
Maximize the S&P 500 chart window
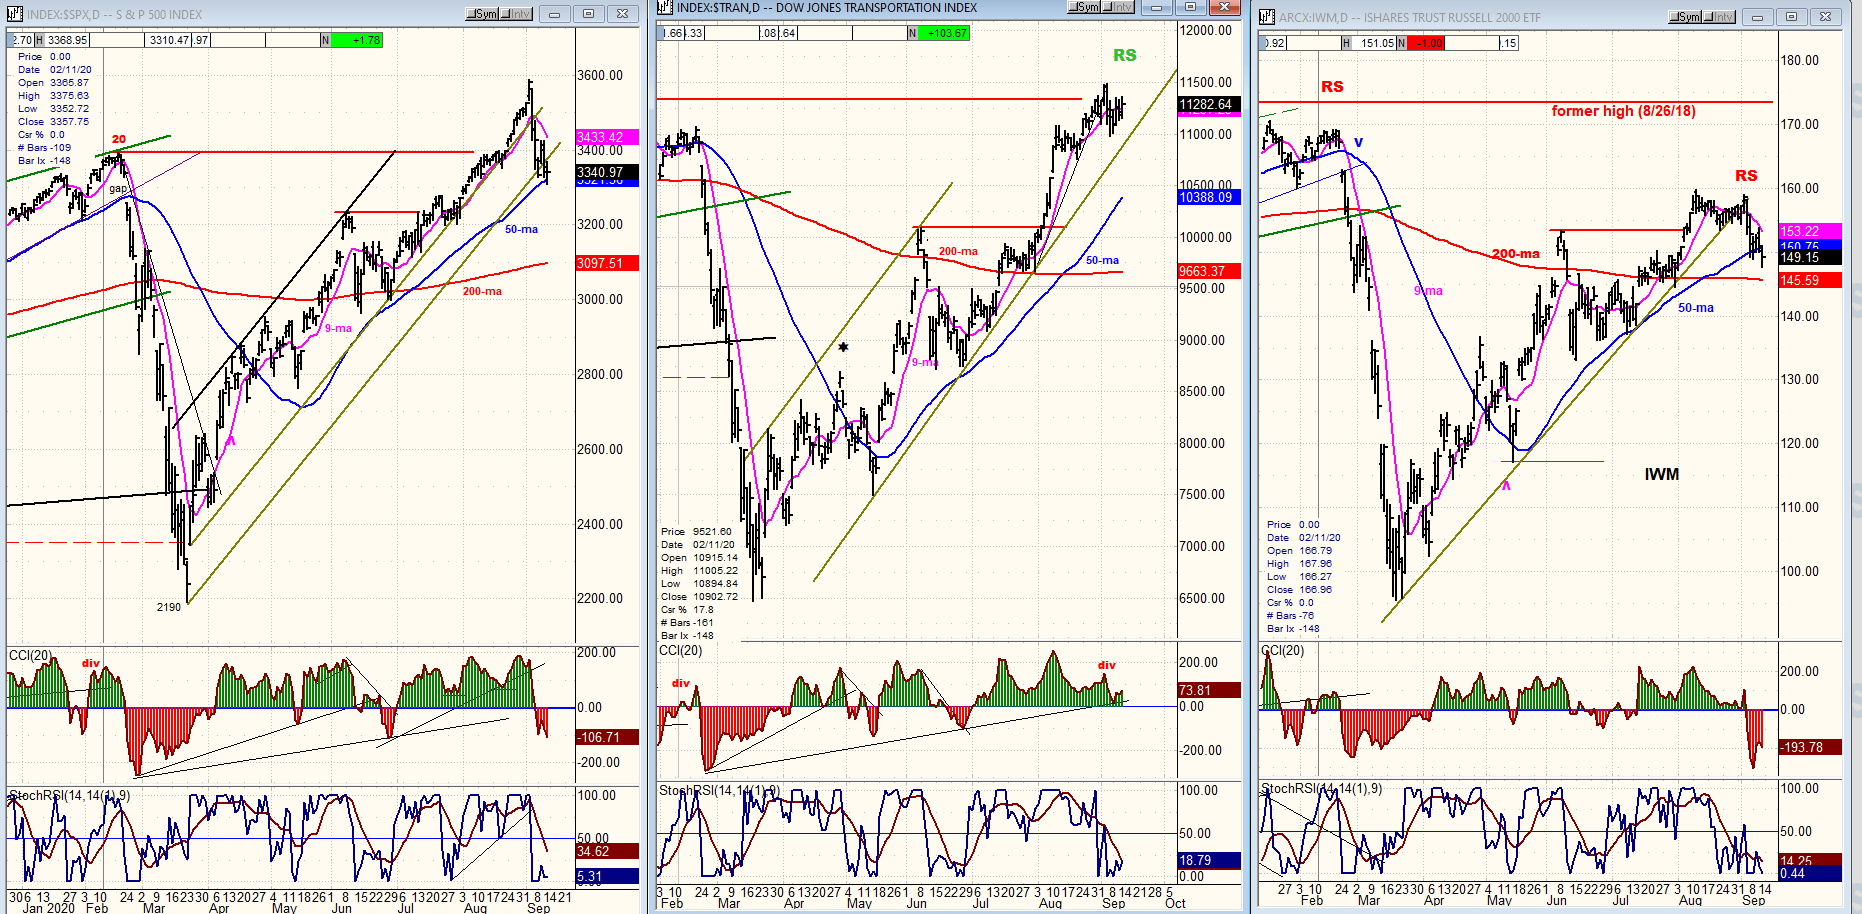588,14
